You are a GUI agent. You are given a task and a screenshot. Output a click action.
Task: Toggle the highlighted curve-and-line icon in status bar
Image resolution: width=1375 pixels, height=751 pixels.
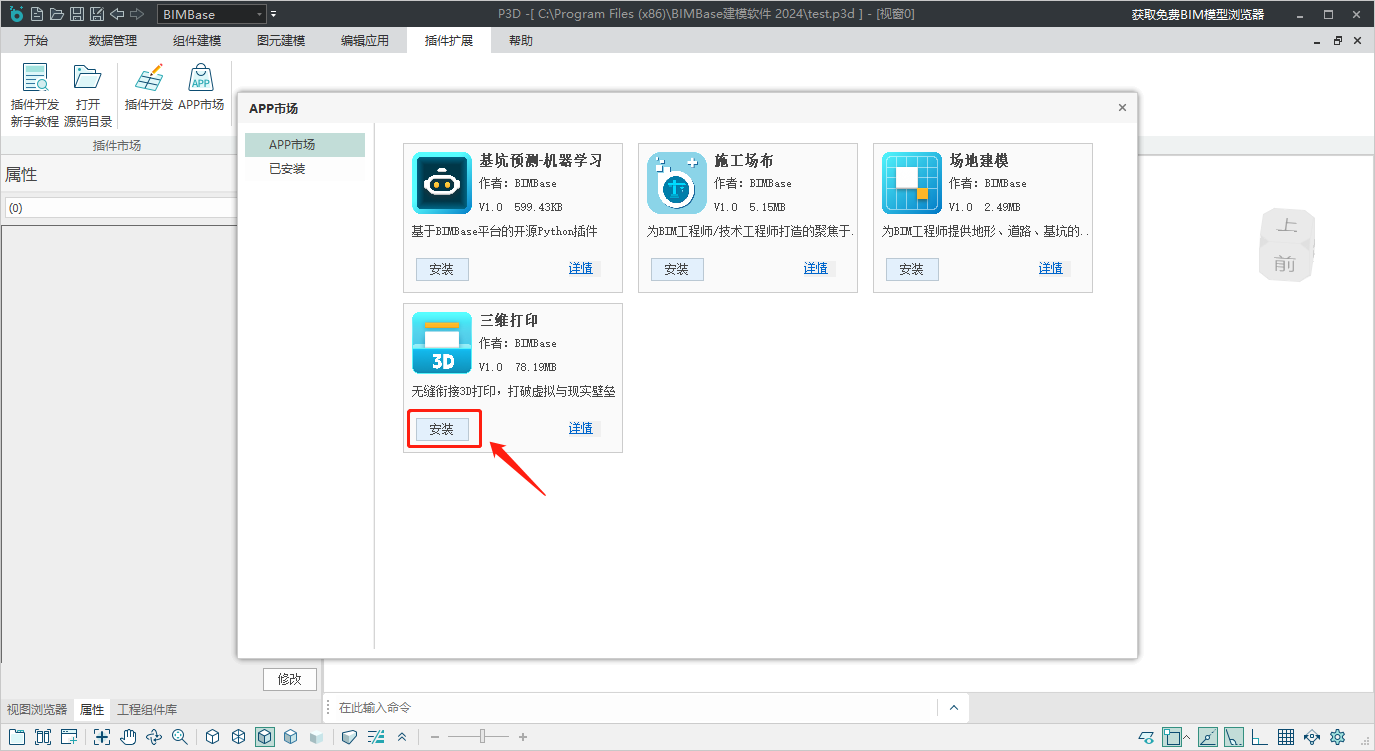coord(1234,737)
